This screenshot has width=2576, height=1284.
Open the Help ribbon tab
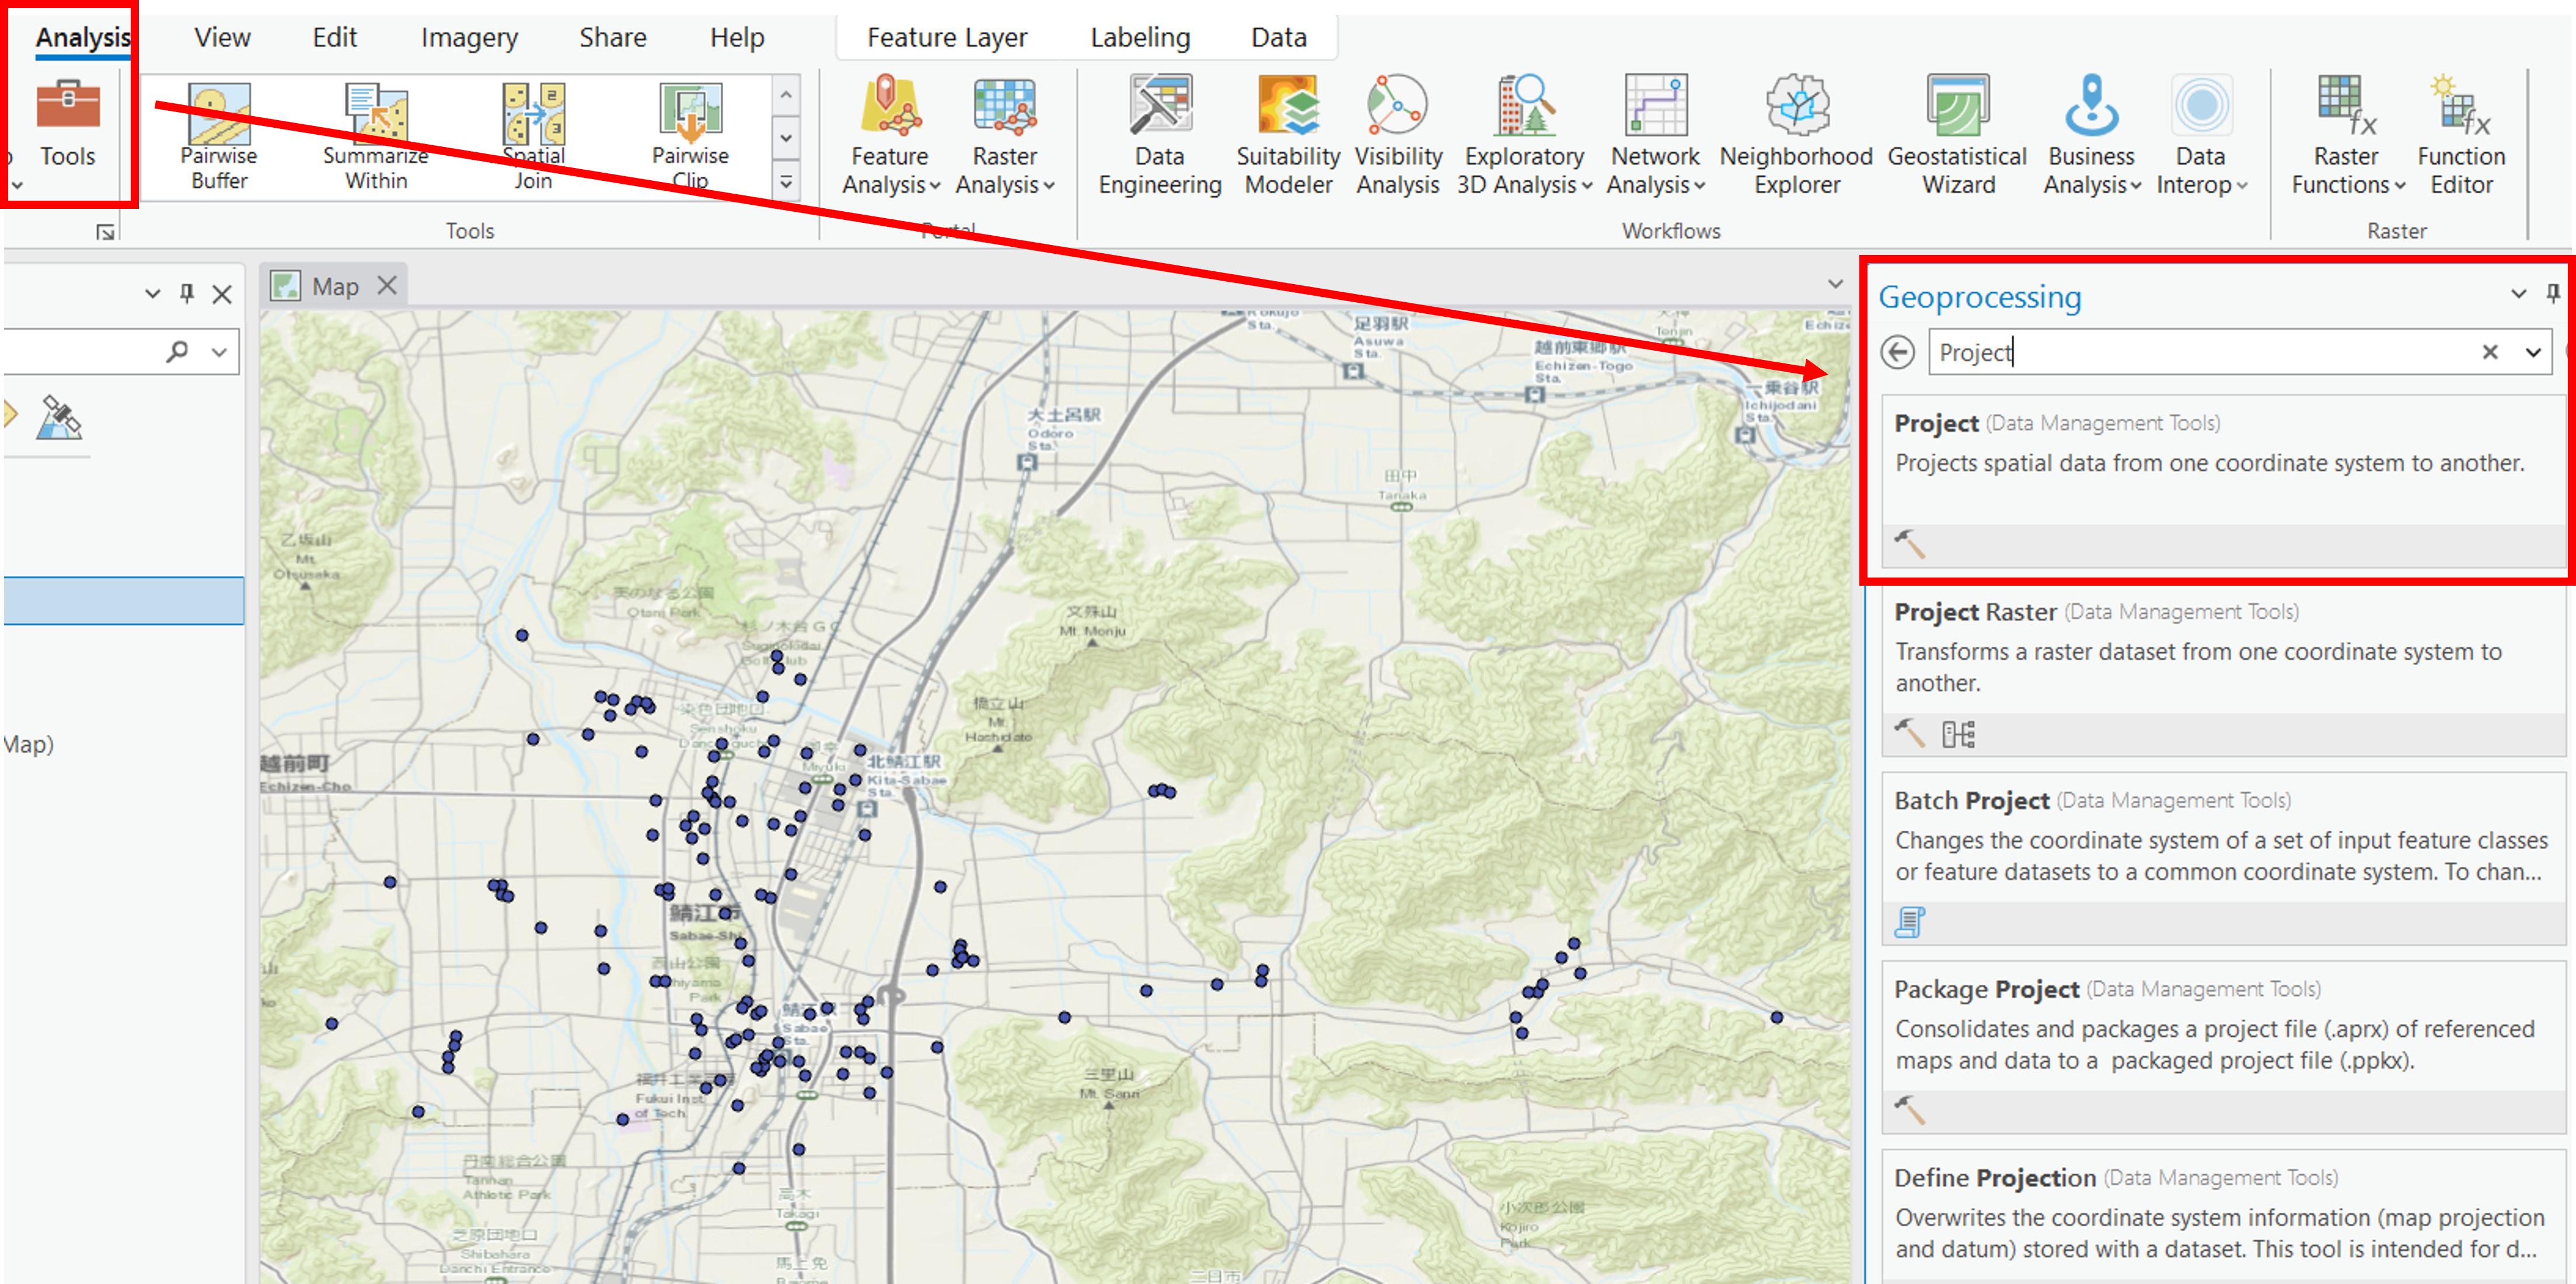click(x=737, y=37)
